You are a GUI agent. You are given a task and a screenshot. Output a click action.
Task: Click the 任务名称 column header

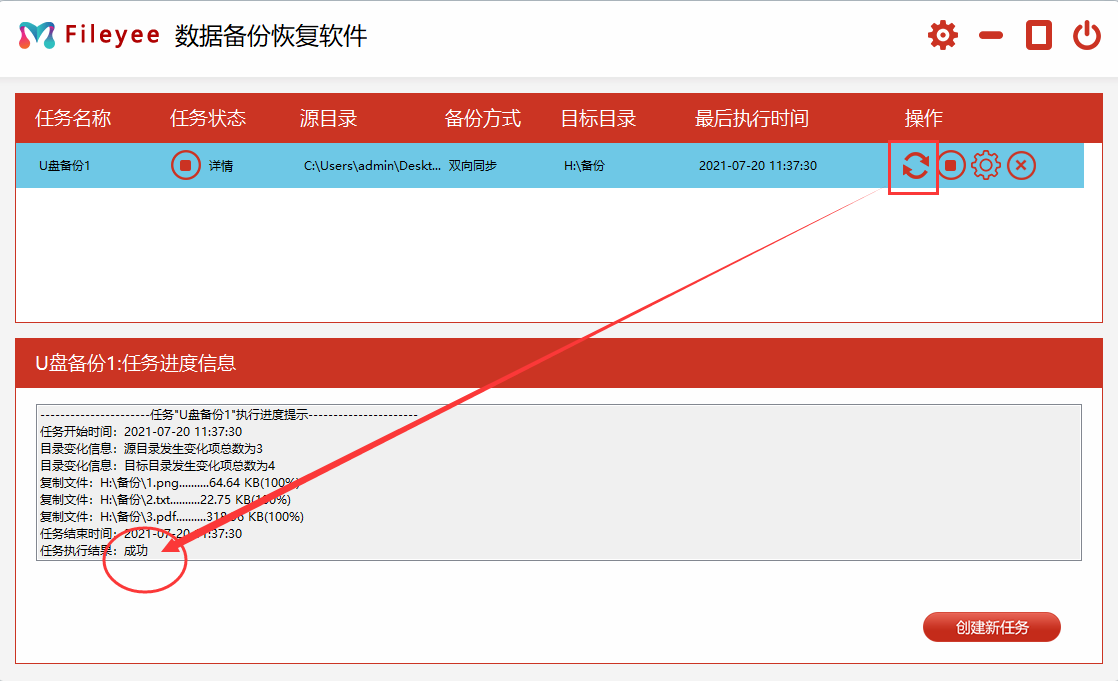[73, 118]
